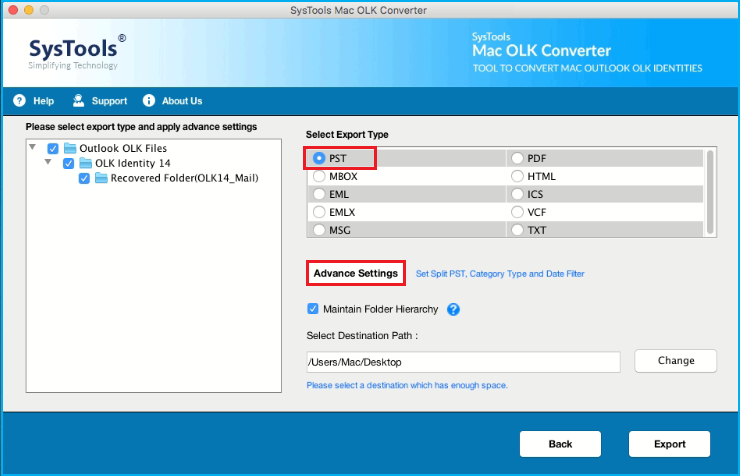
Task: Click the yellow minimize window button
Action: [29, 10]
